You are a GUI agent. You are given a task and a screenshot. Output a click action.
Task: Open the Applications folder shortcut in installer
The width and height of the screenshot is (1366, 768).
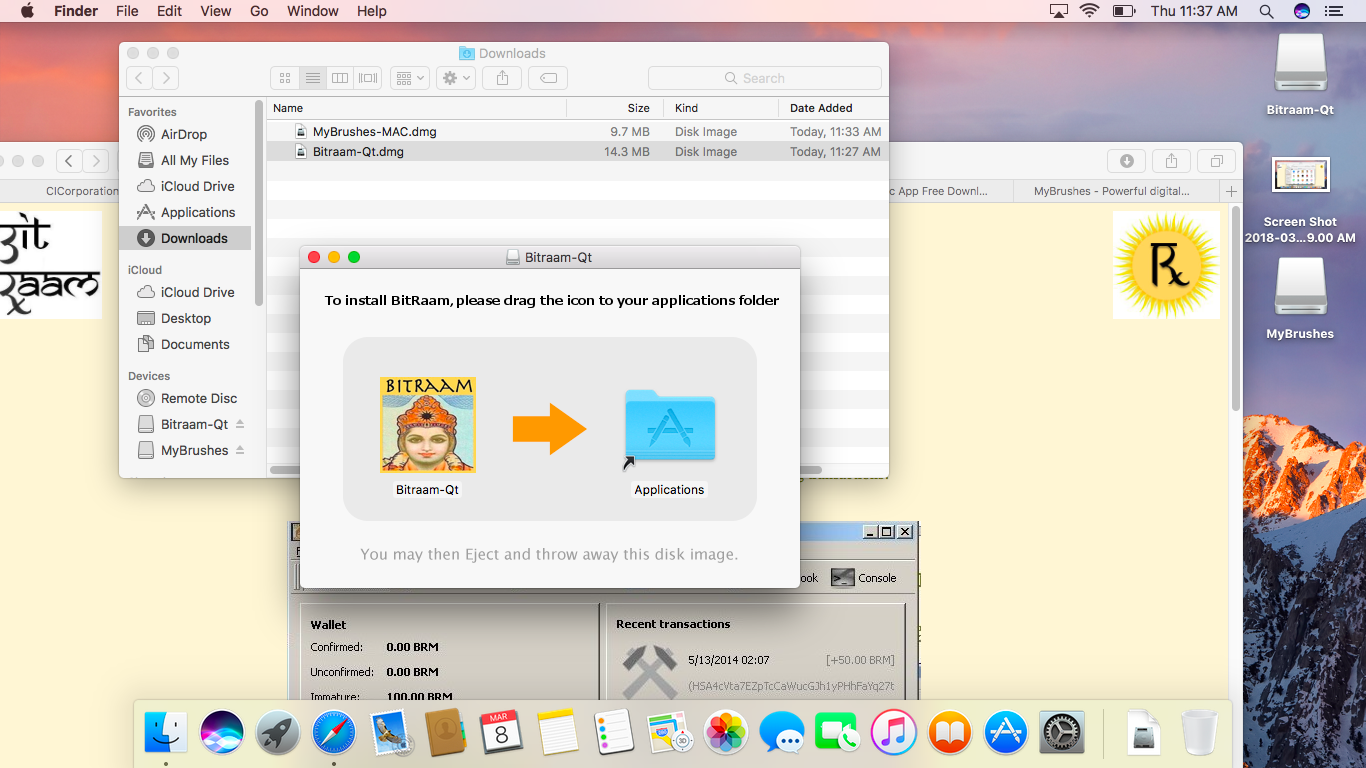[x=669, y=426]
